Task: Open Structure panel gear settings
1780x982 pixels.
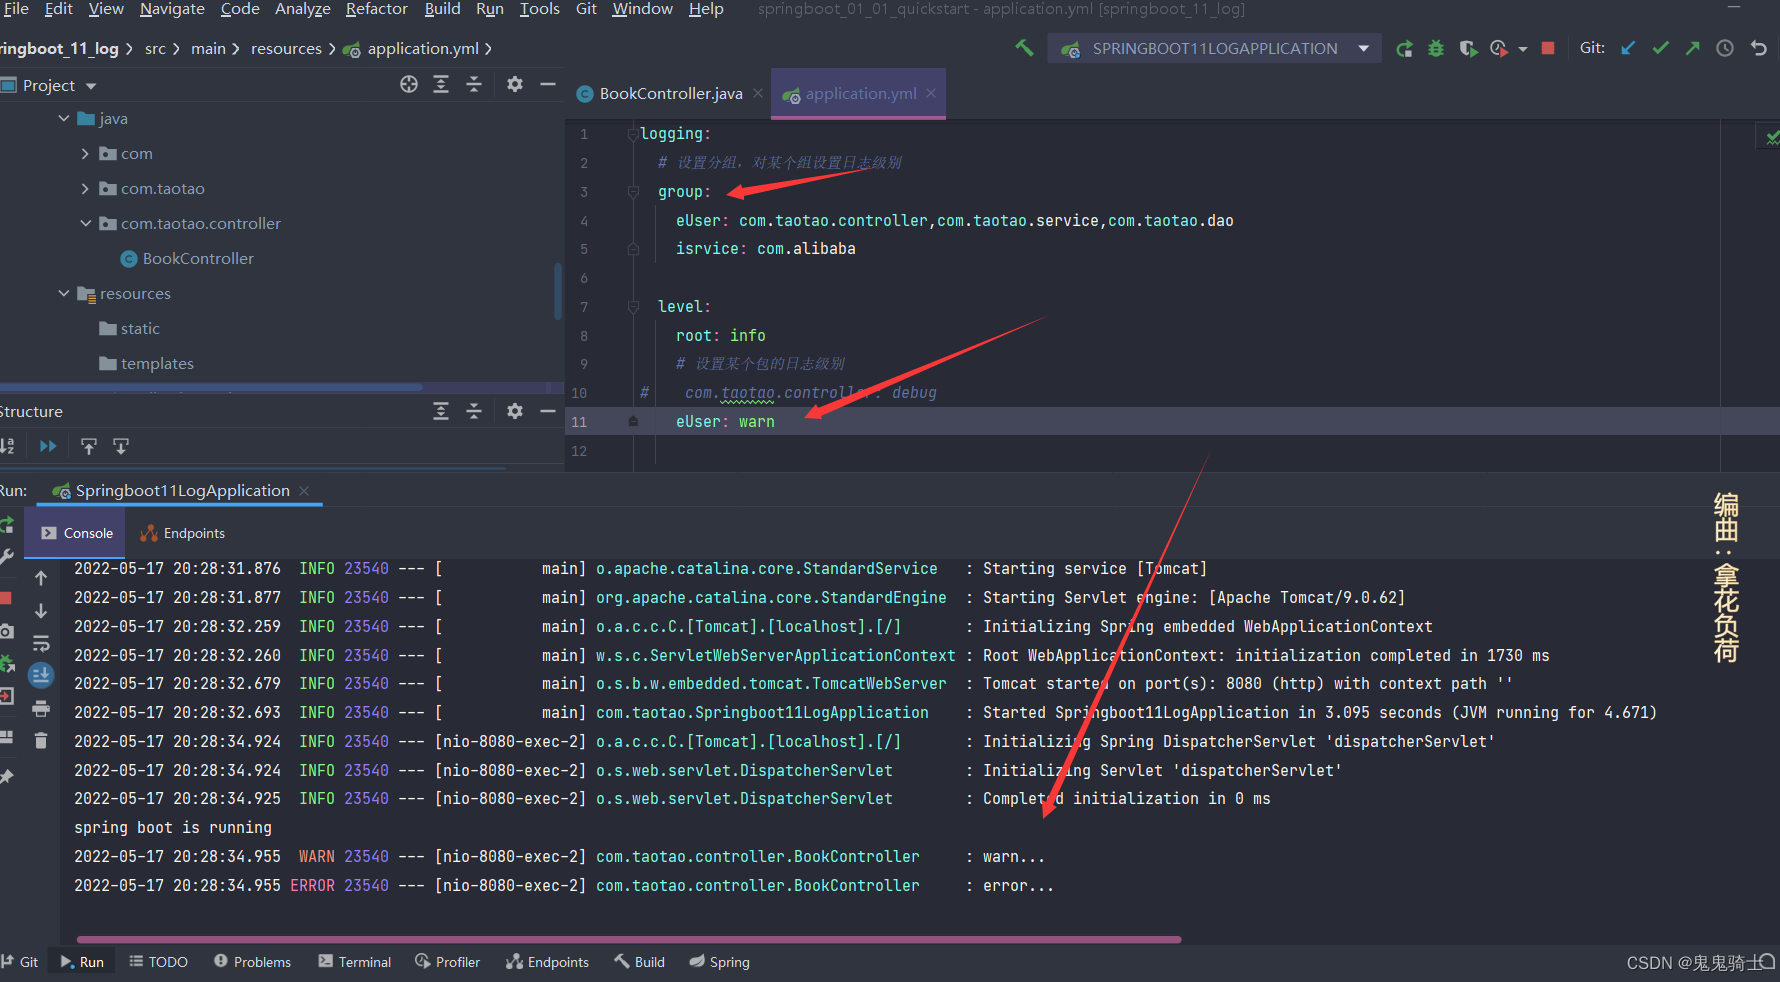Action: [515, 411]
